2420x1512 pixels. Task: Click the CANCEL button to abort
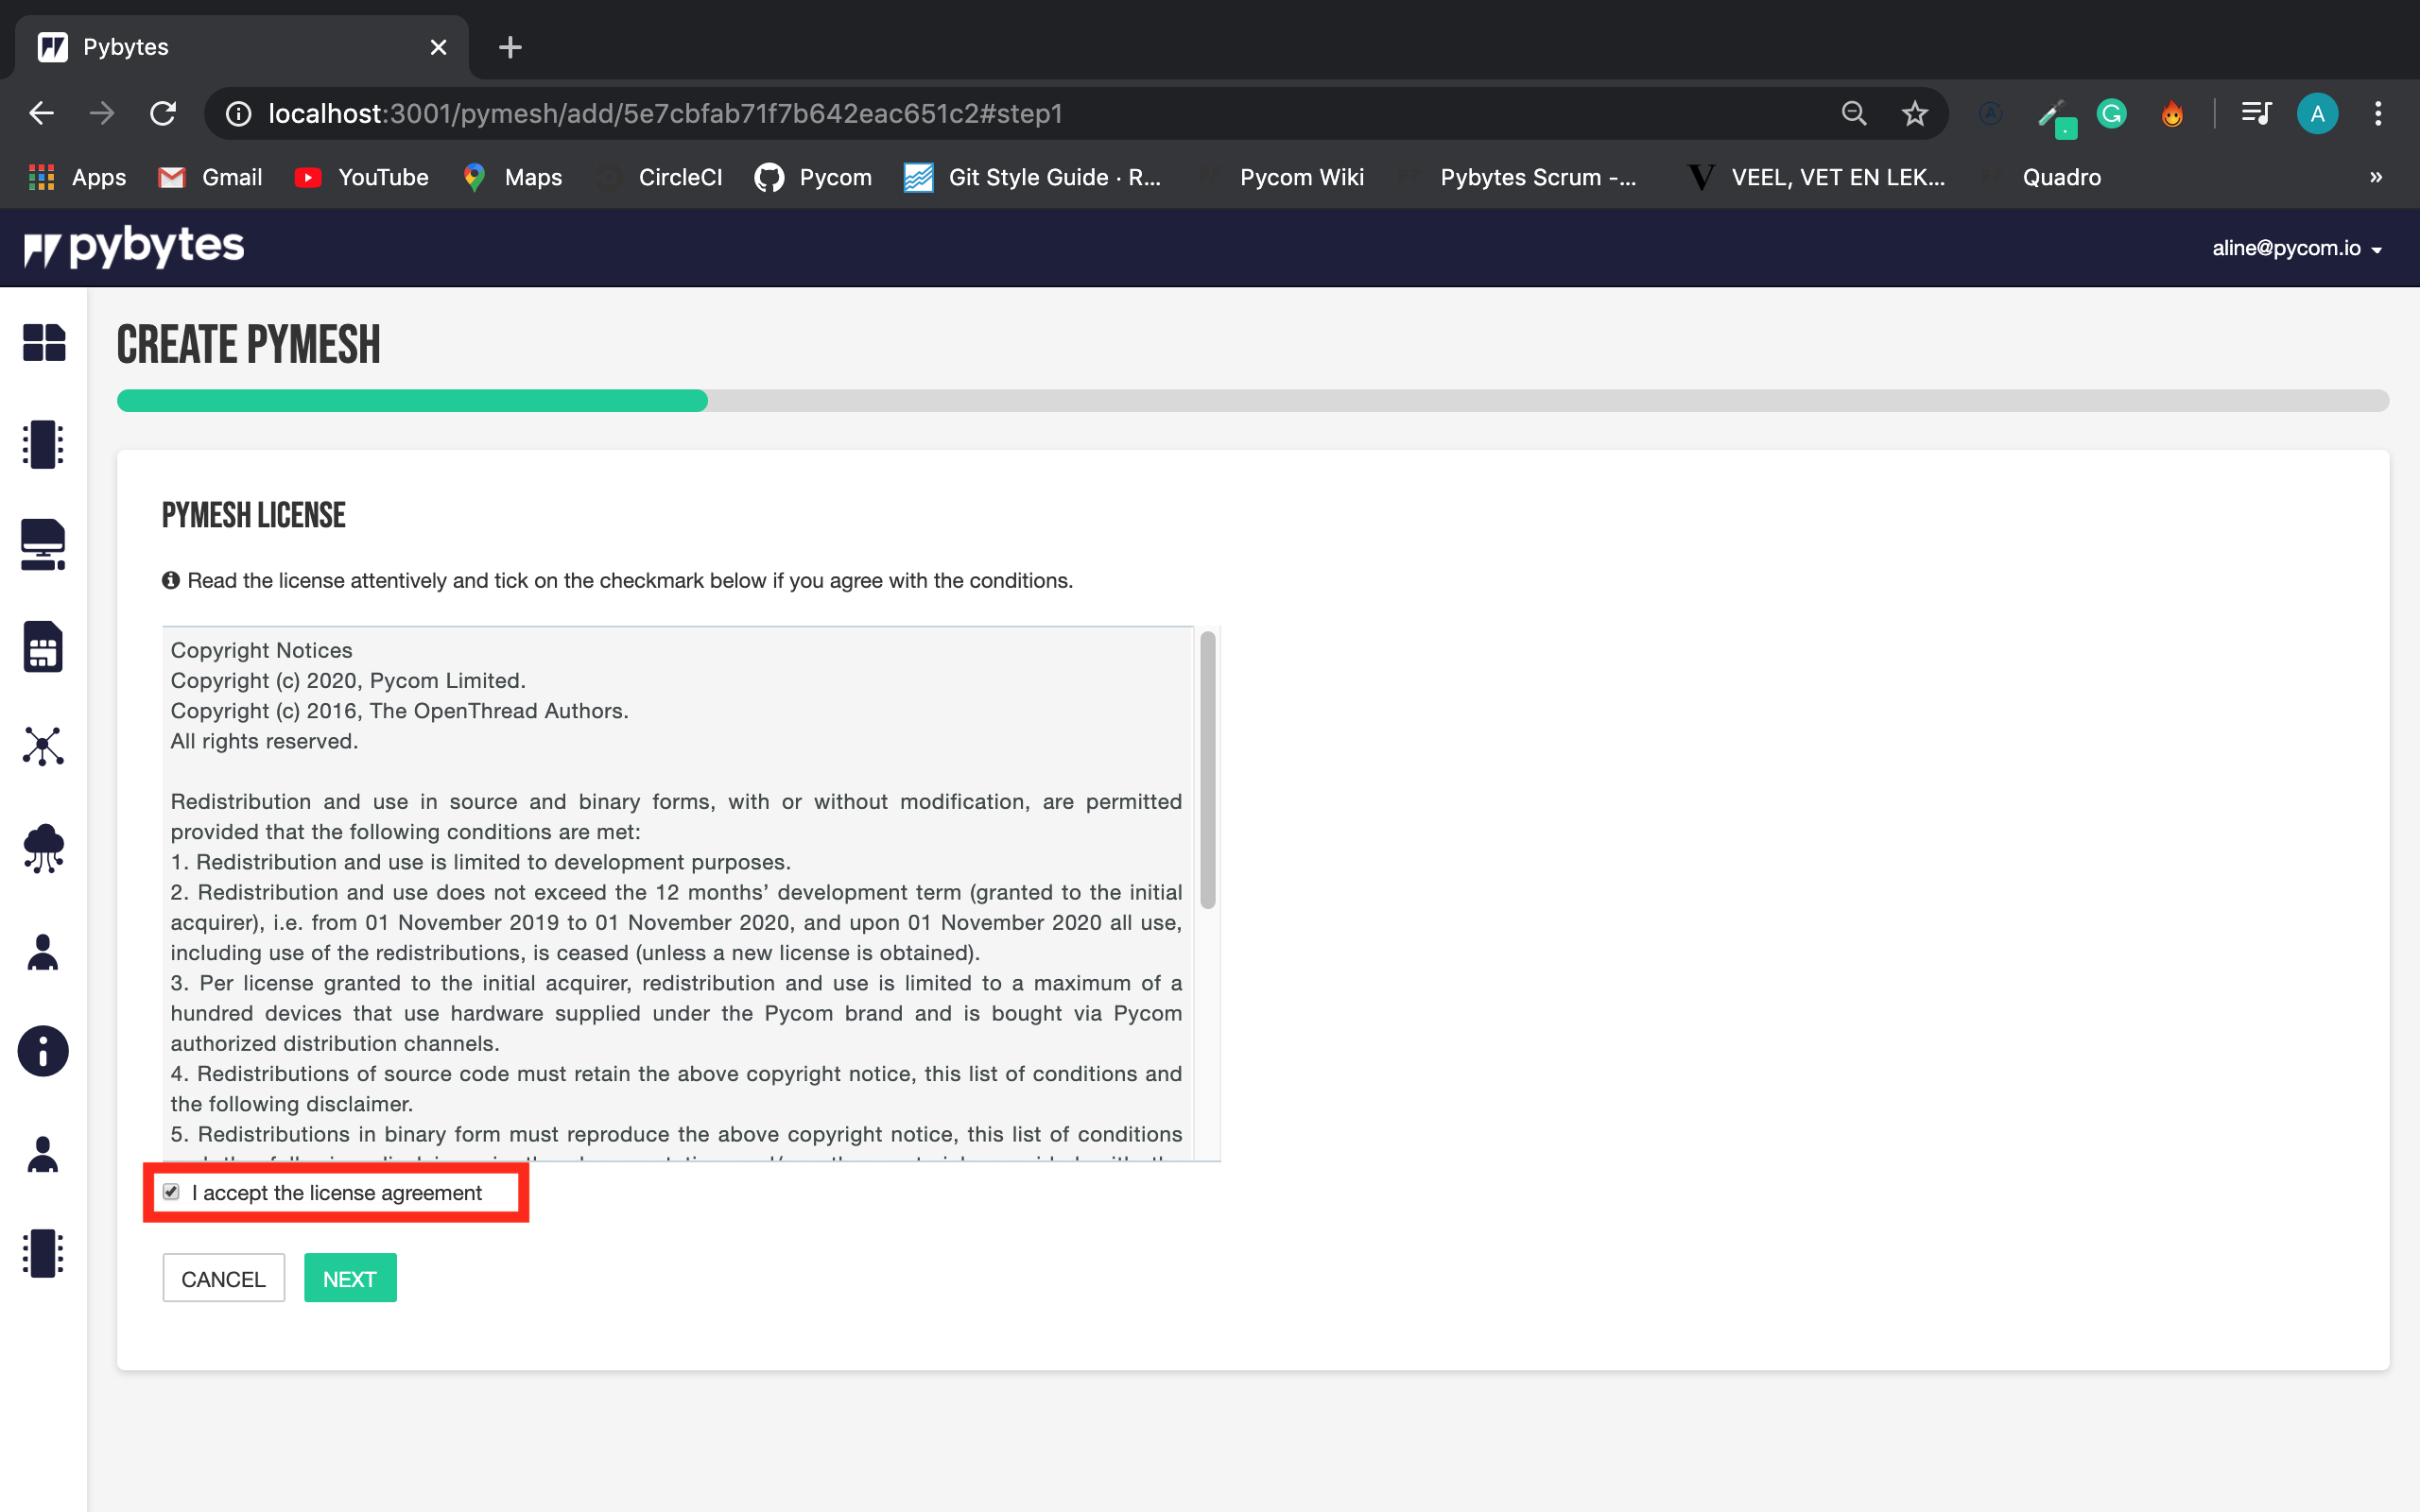(x=223, y=1279)
